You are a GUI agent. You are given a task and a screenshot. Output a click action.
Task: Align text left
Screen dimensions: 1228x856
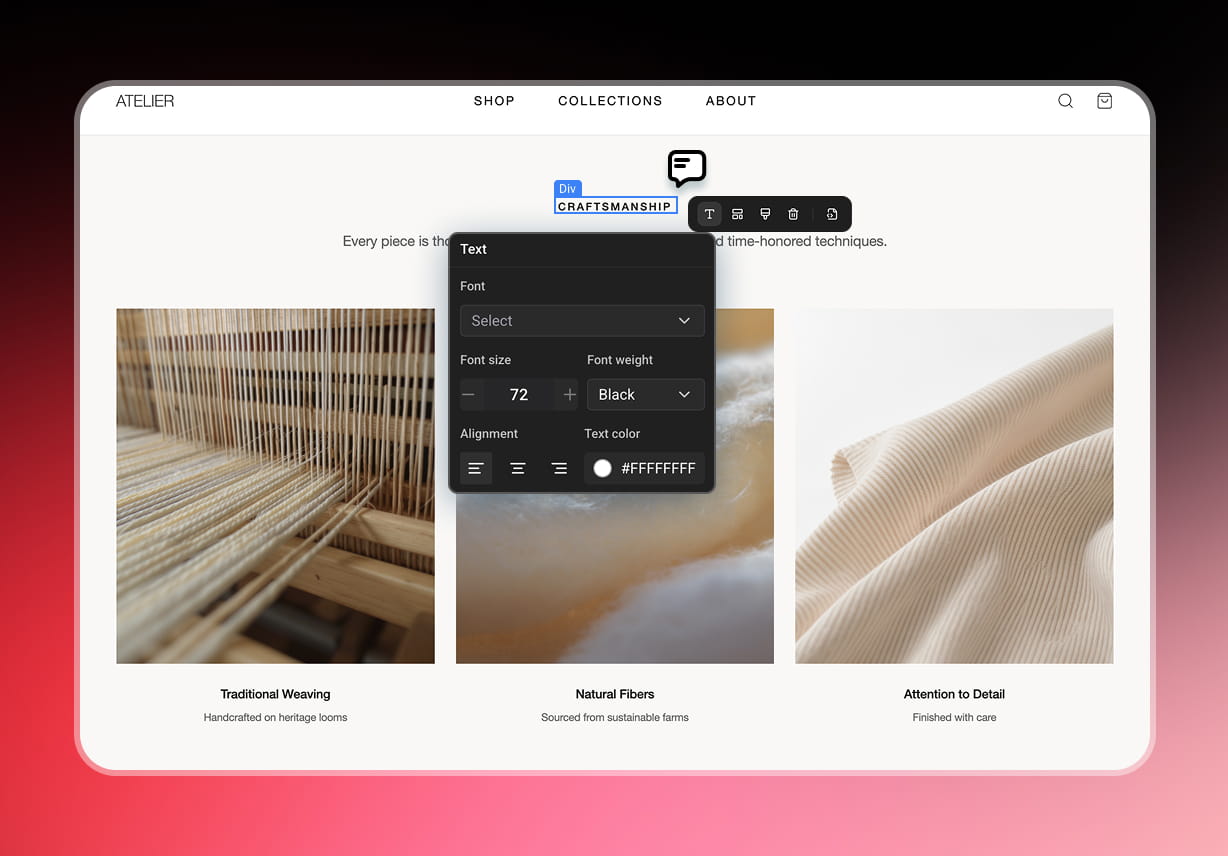476,468
